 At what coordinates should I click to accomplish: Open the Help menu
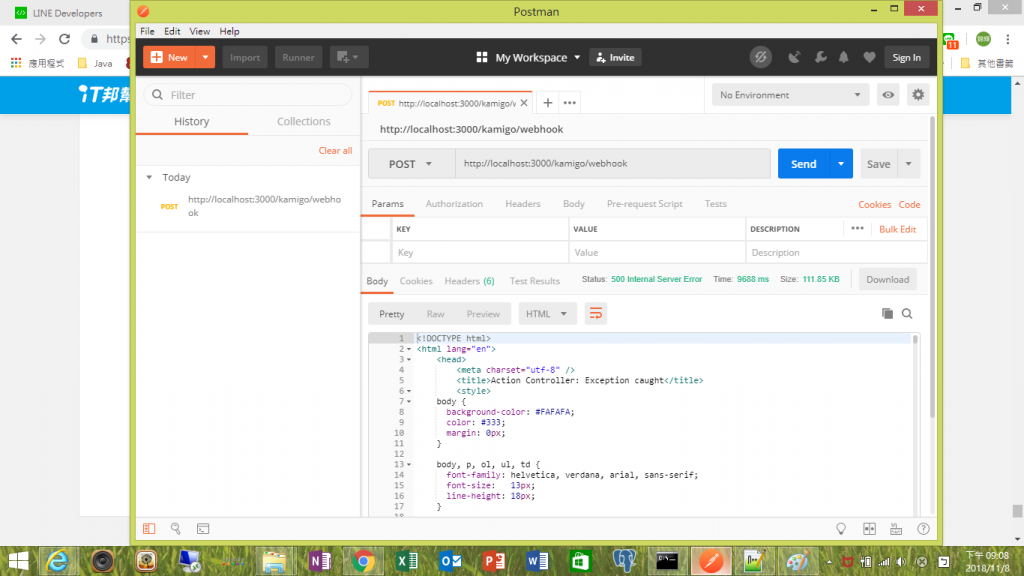click(229, 31)
